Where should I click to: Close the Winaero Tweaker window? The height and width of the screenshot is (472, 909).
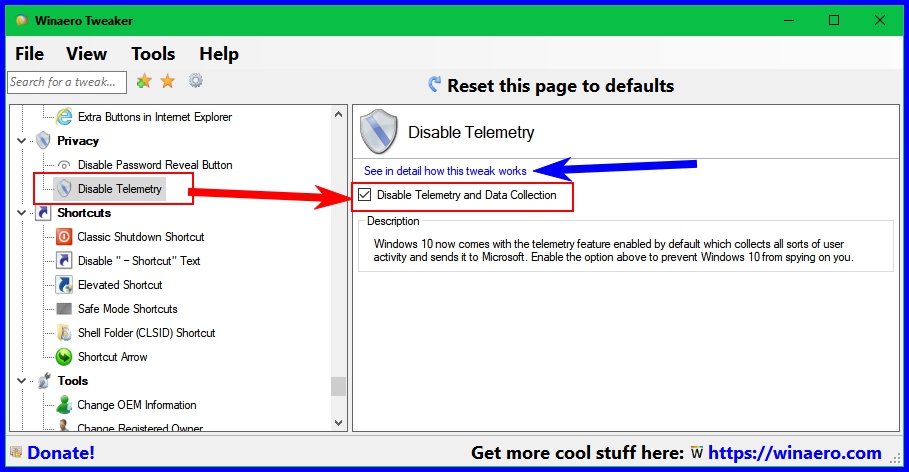(x=879, y=20)
